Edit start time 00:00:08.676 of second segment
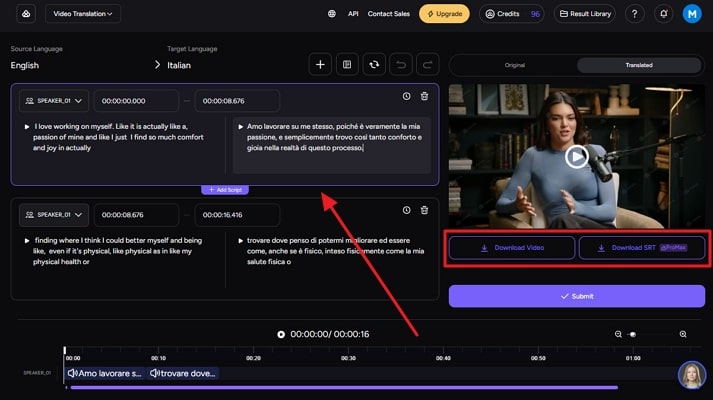The width and height of the screenshot is (713, 400). click(x=136, y=215)
